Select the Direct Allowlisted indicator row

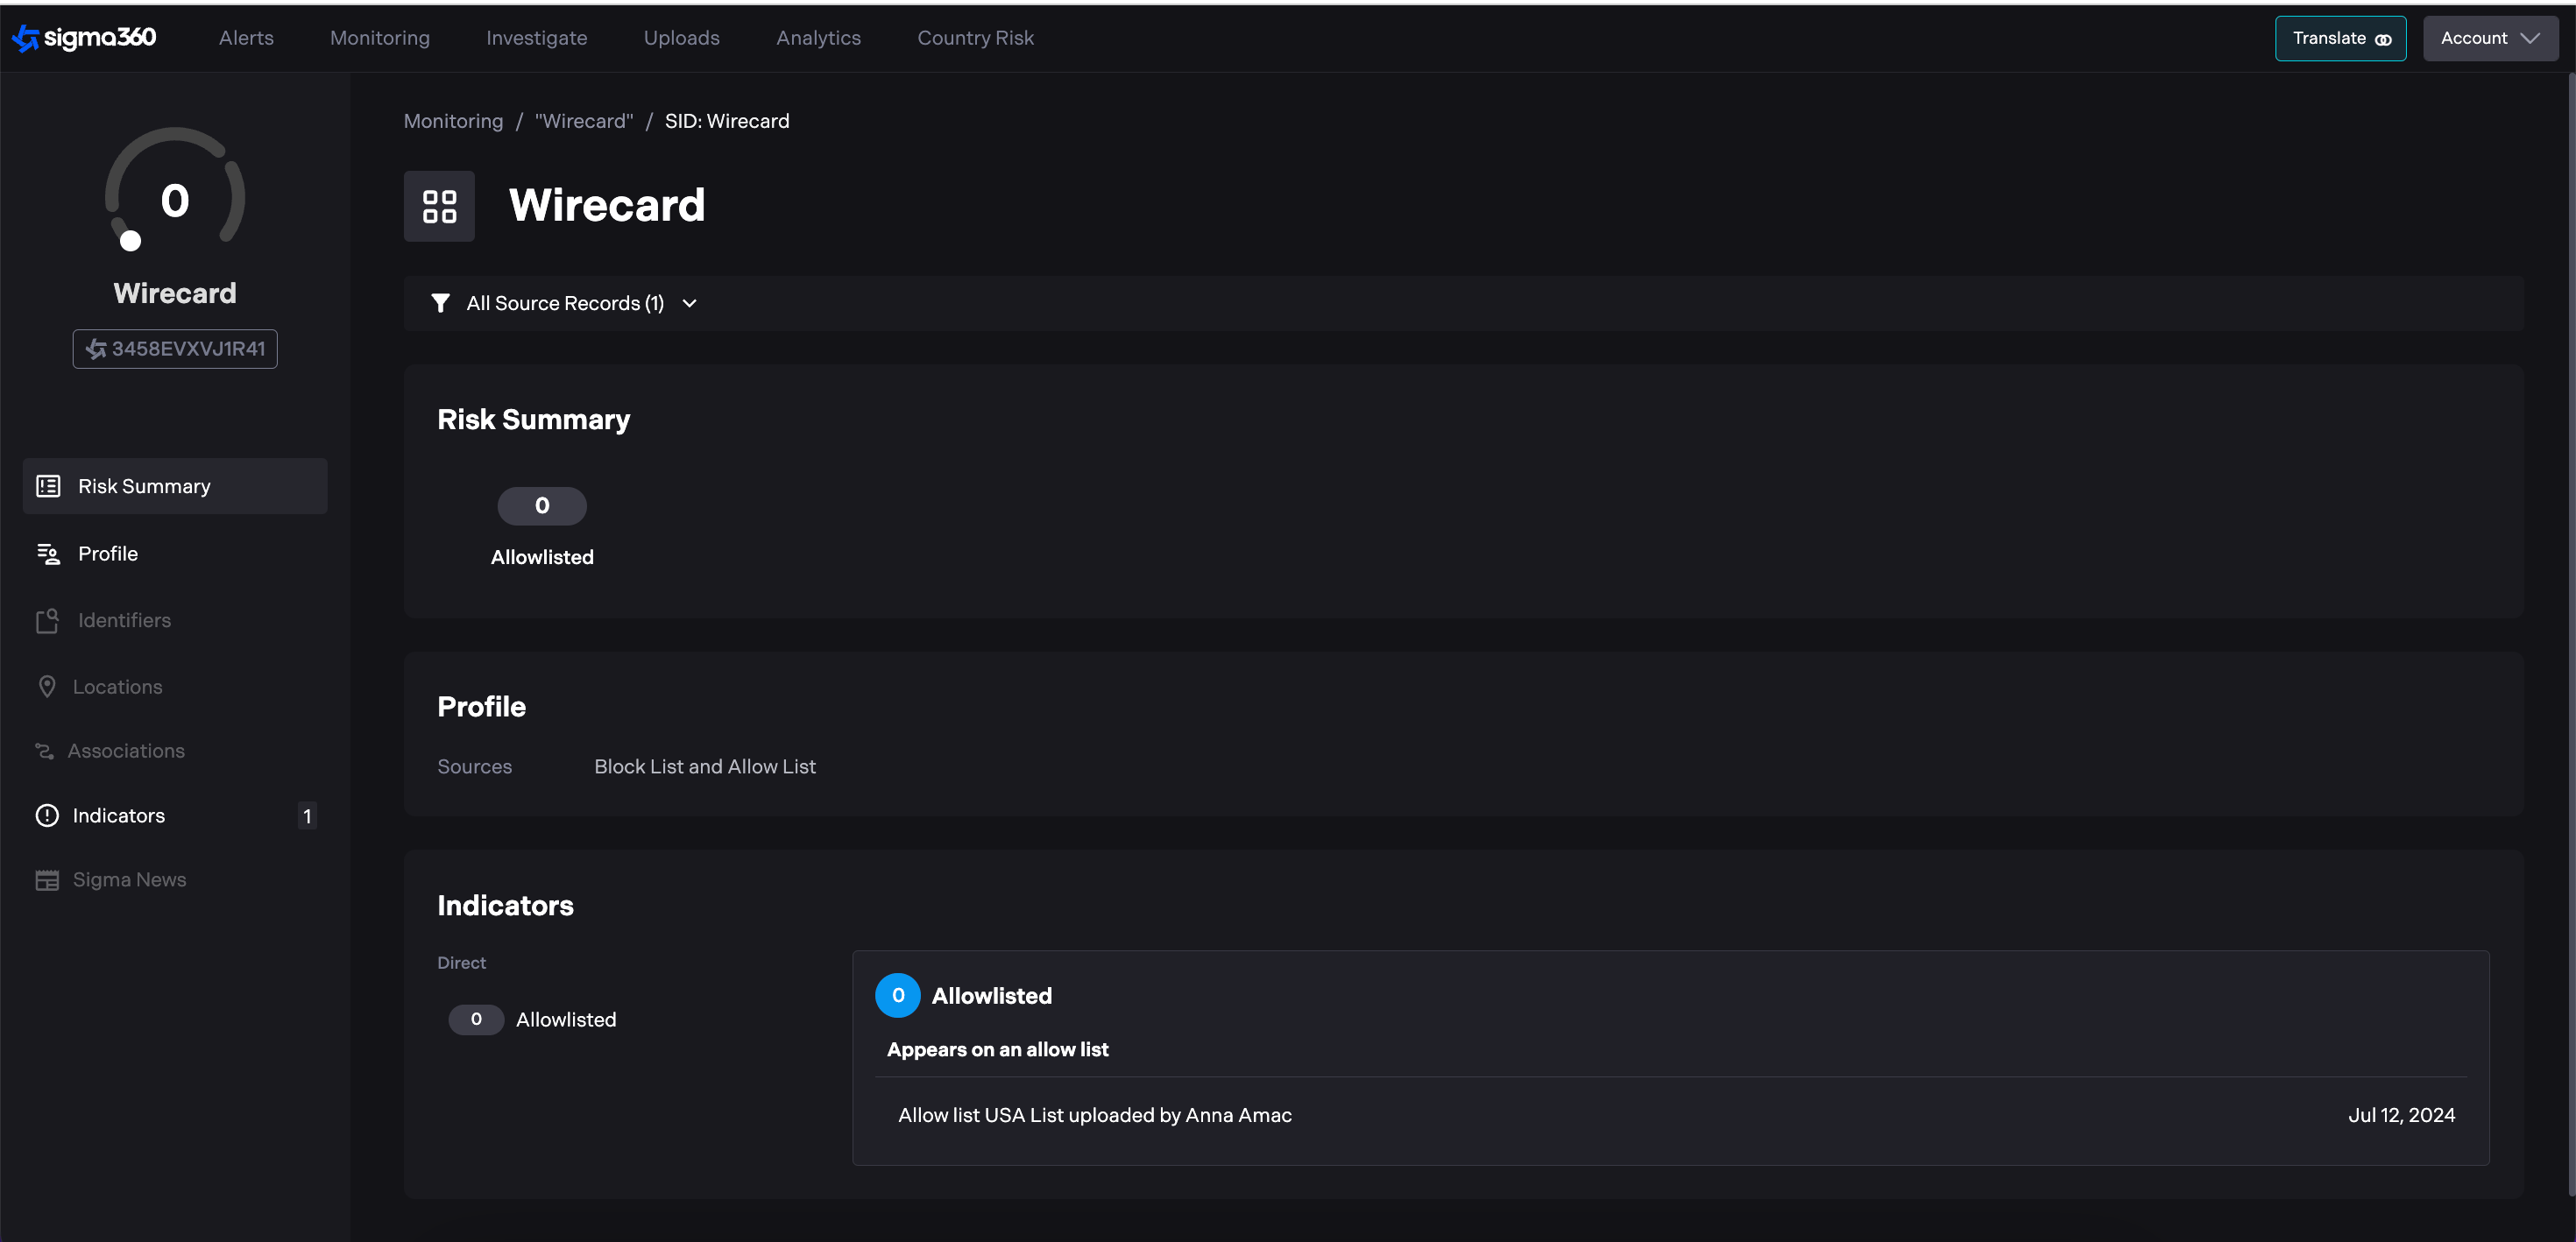pyautogui.click(x=533, y=1020)
